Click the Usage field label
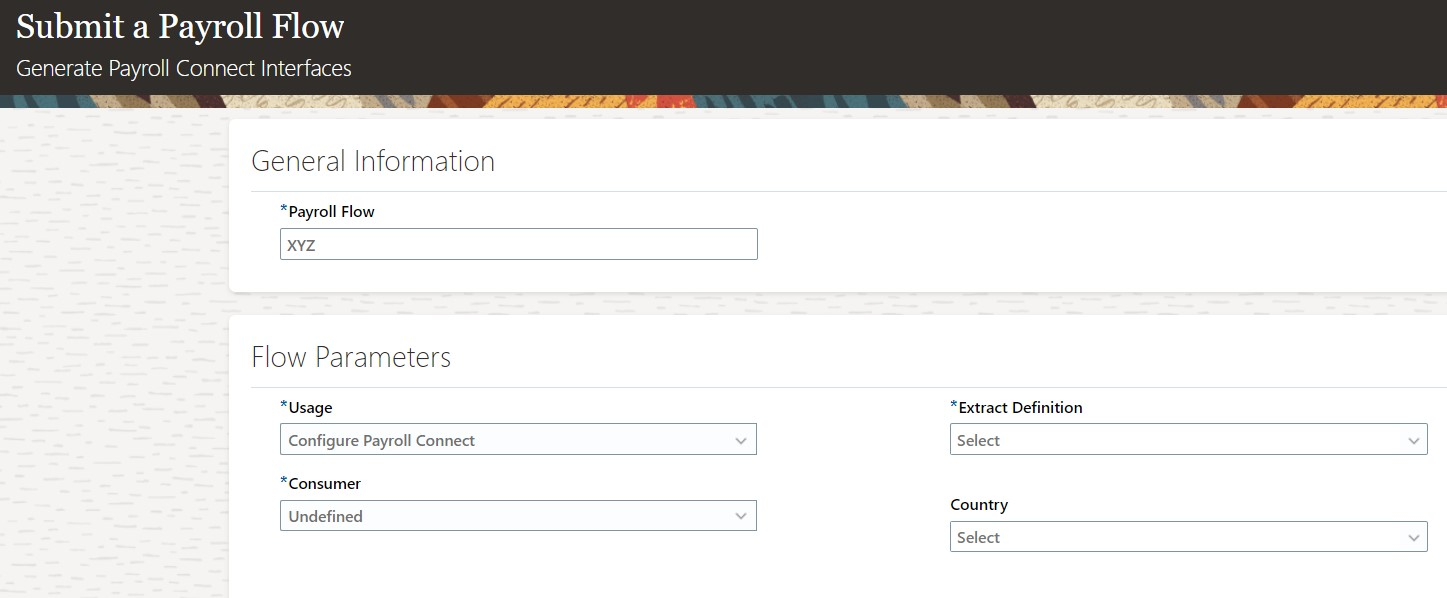 coord(310,408)
